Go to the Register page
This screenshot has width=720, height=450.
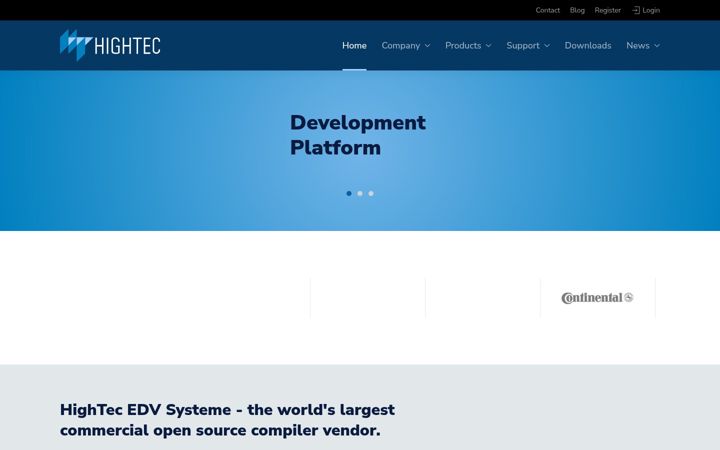coord(608,10)
